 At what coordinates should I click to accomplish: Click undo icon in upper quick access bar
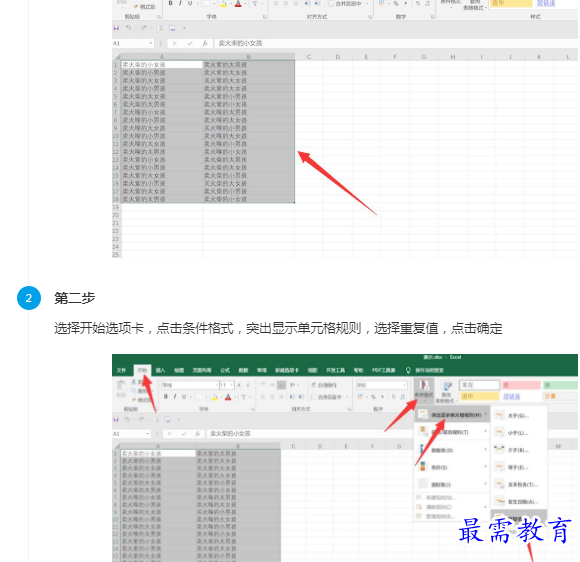point(128,28)
